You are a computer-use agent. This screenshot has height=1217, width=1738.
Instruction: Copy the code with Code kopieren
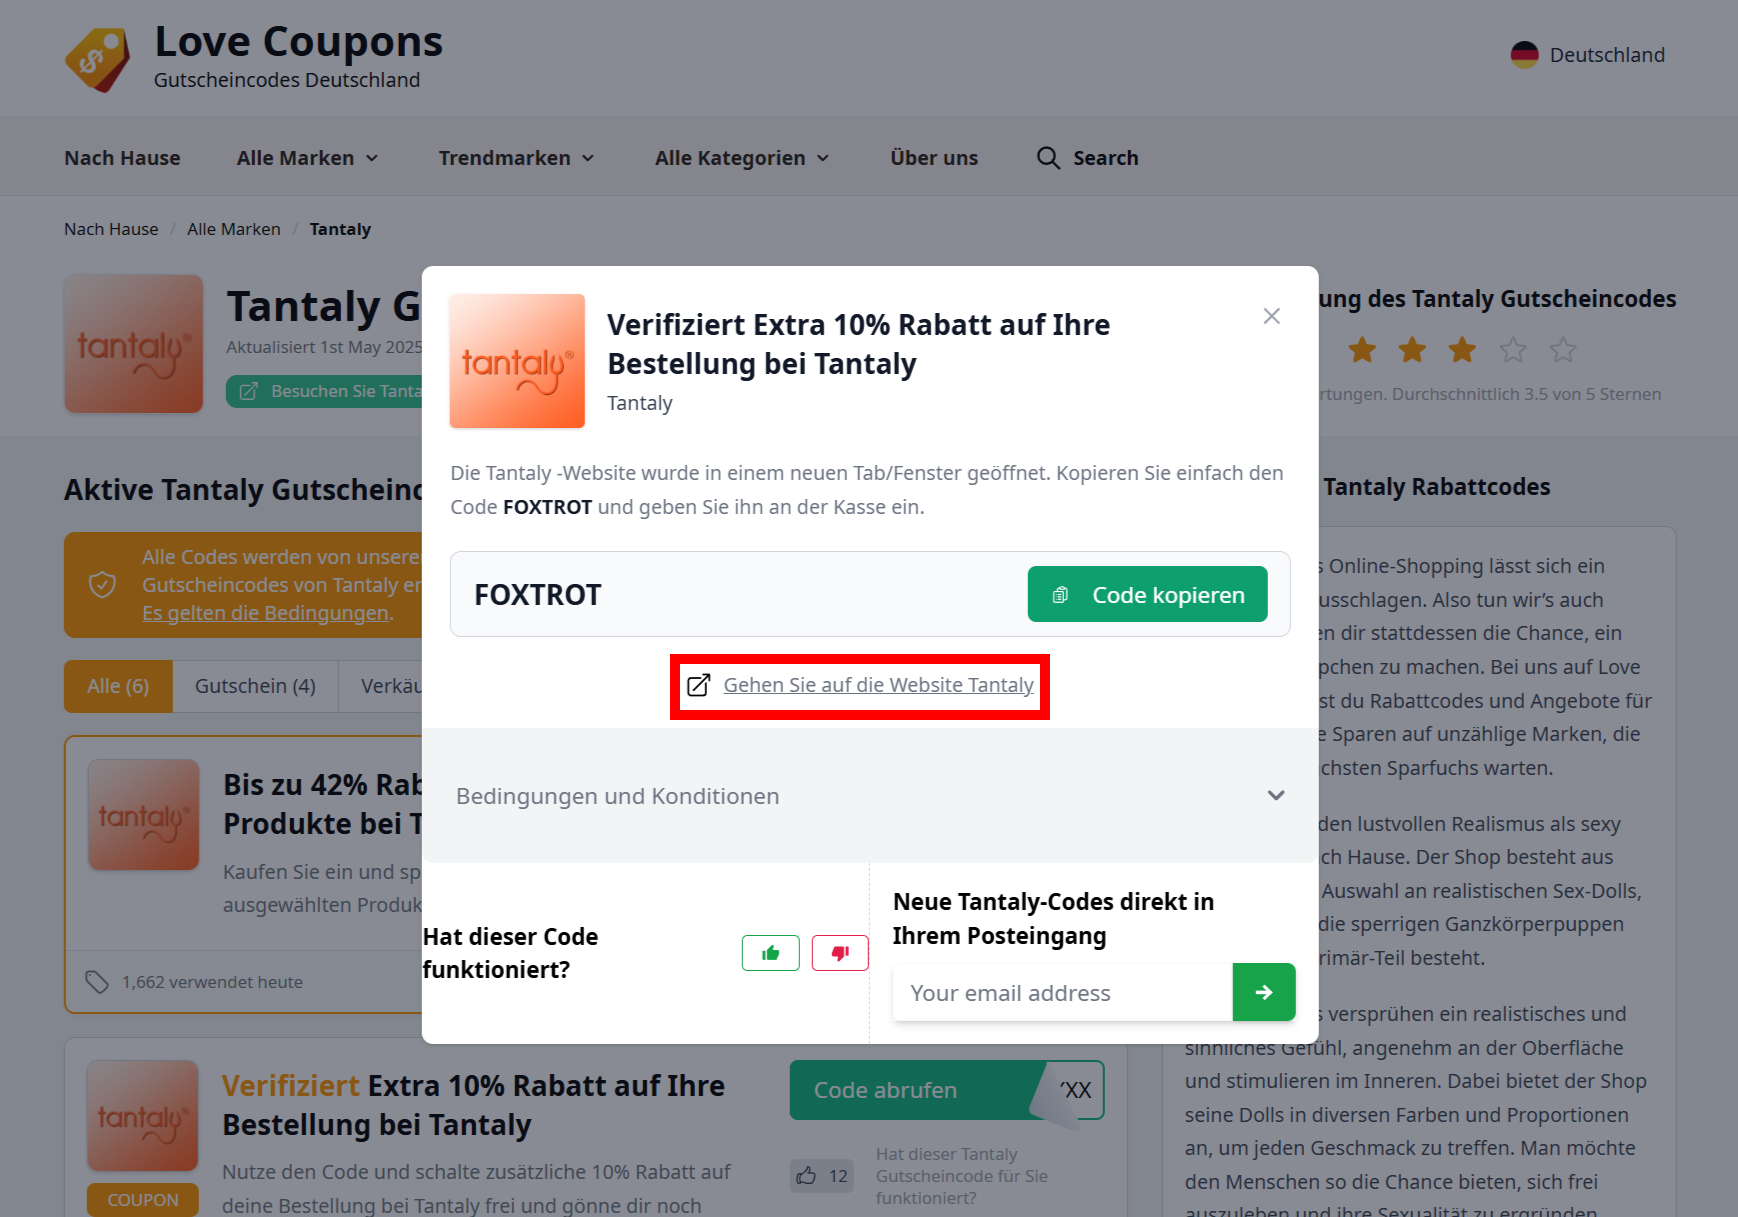pos(1148,595)
